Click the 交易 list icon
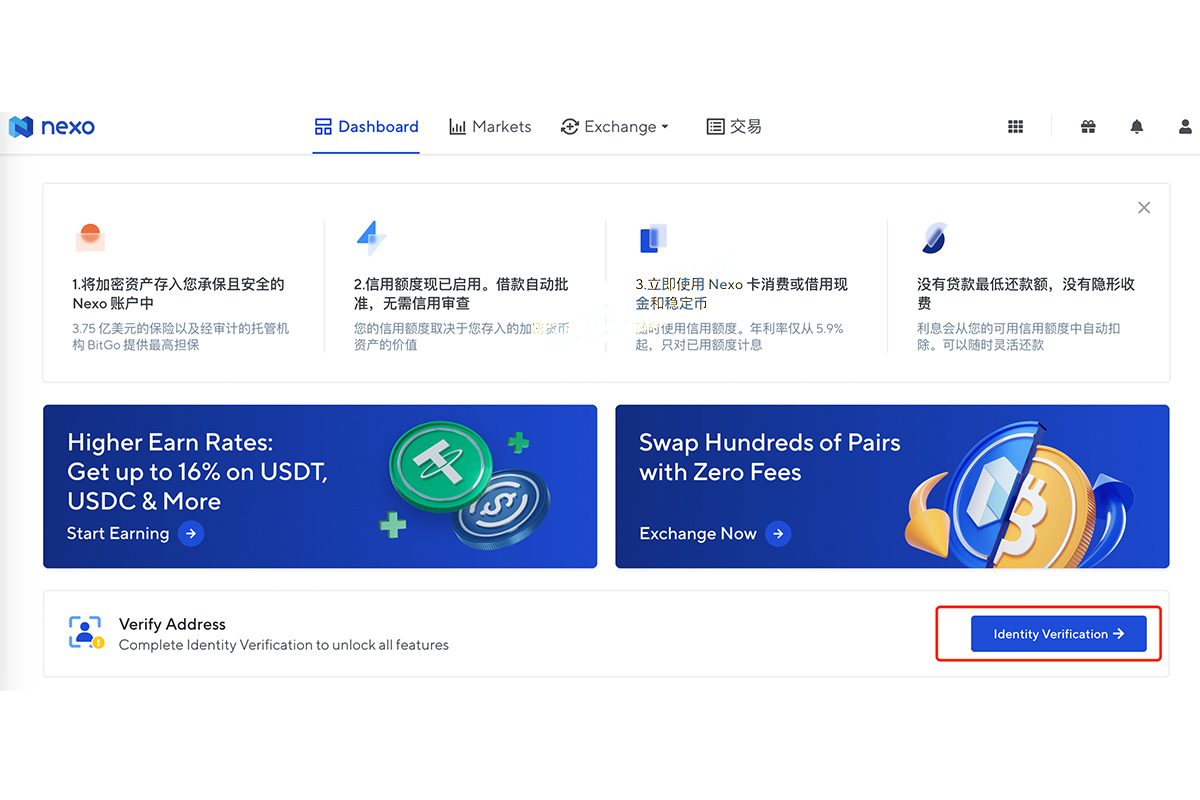Viewport: 1200px width, 800px height. 715,127
